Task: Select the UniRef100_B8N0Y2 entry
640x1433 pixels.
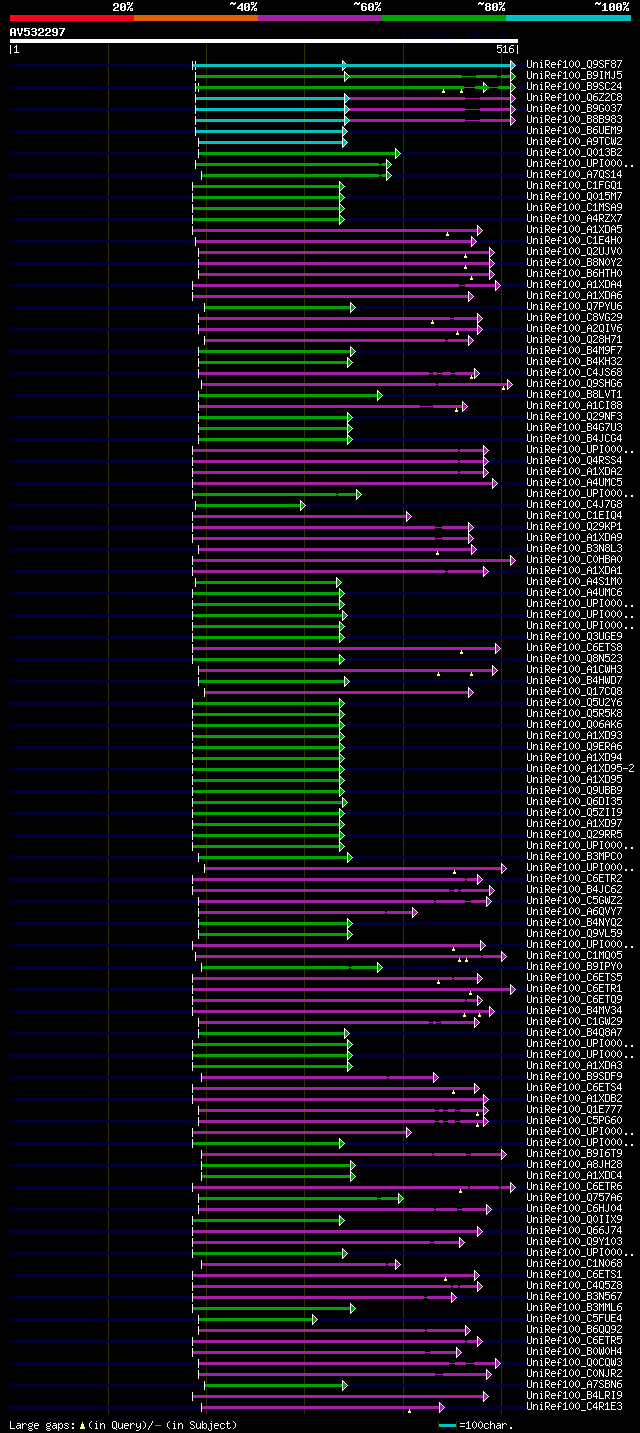Action: coord(574,263)
